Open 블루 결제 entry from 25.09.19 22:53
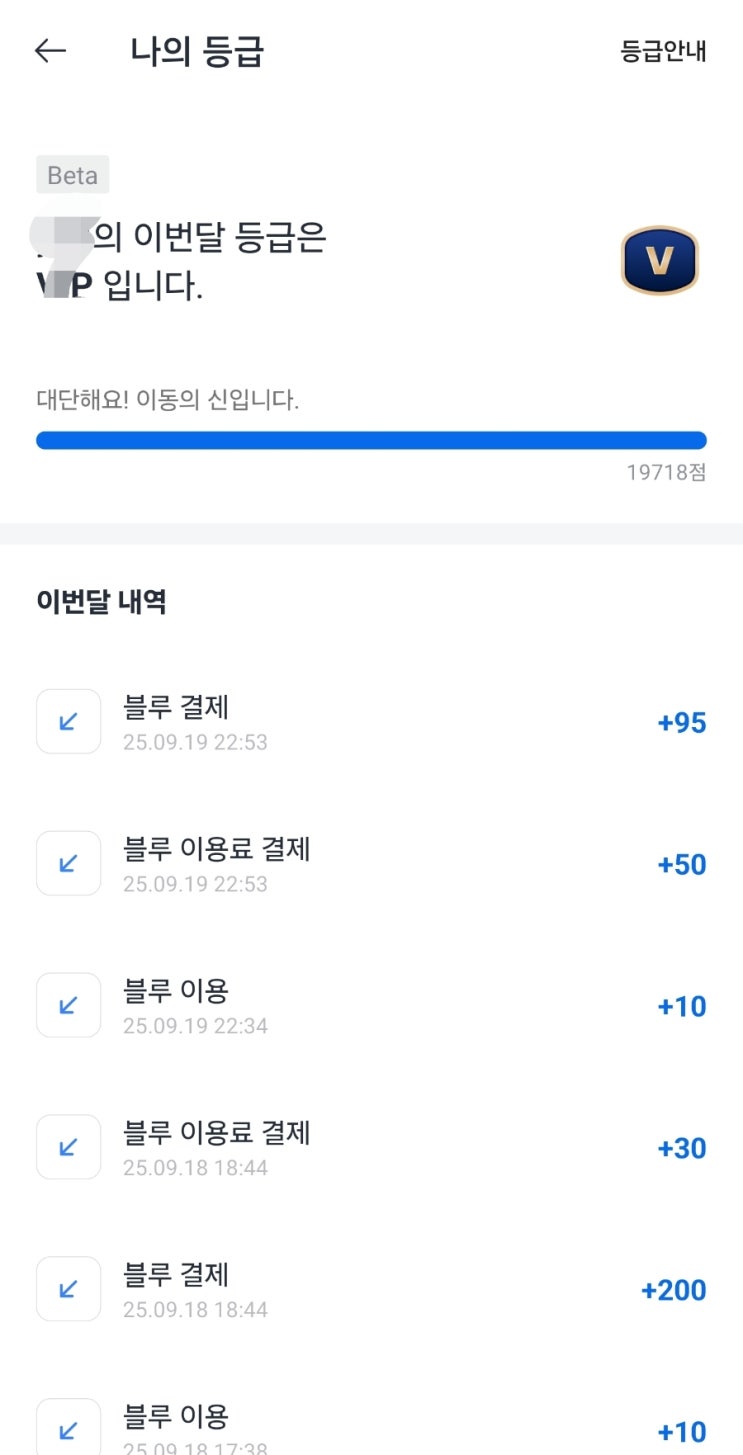The width and height of the screenshot is (743, 1455). [x=176, y=708]
